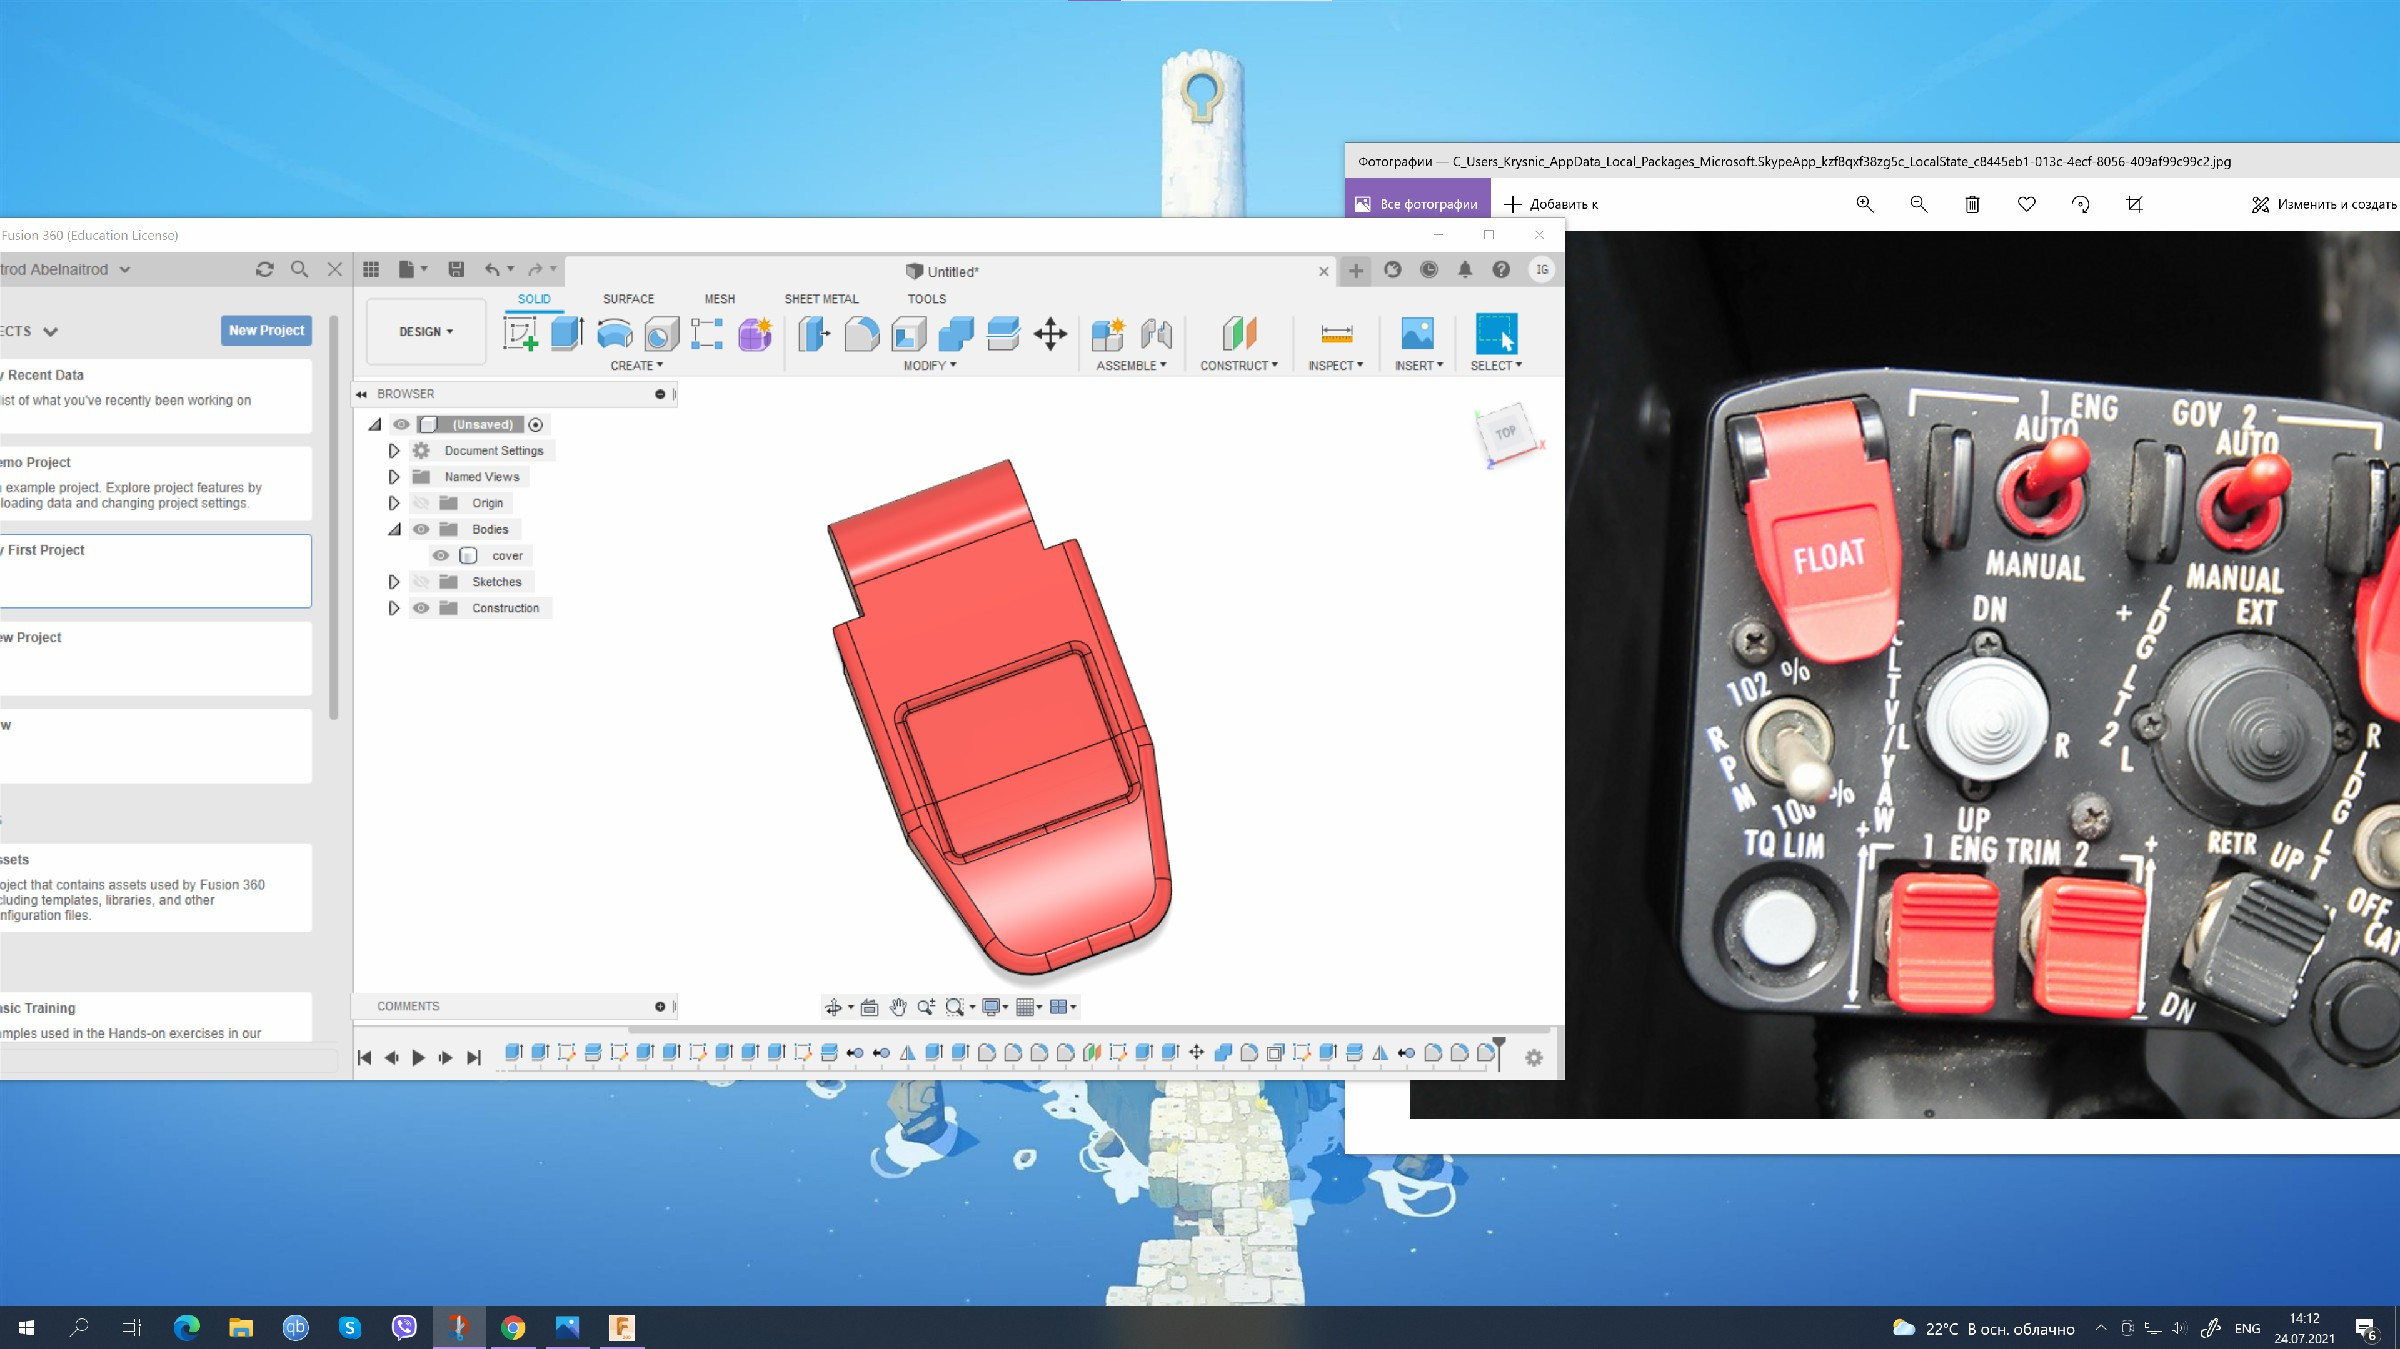Toggle visibility of the Unsaved root component
2400x1349 pixels.
401,424
